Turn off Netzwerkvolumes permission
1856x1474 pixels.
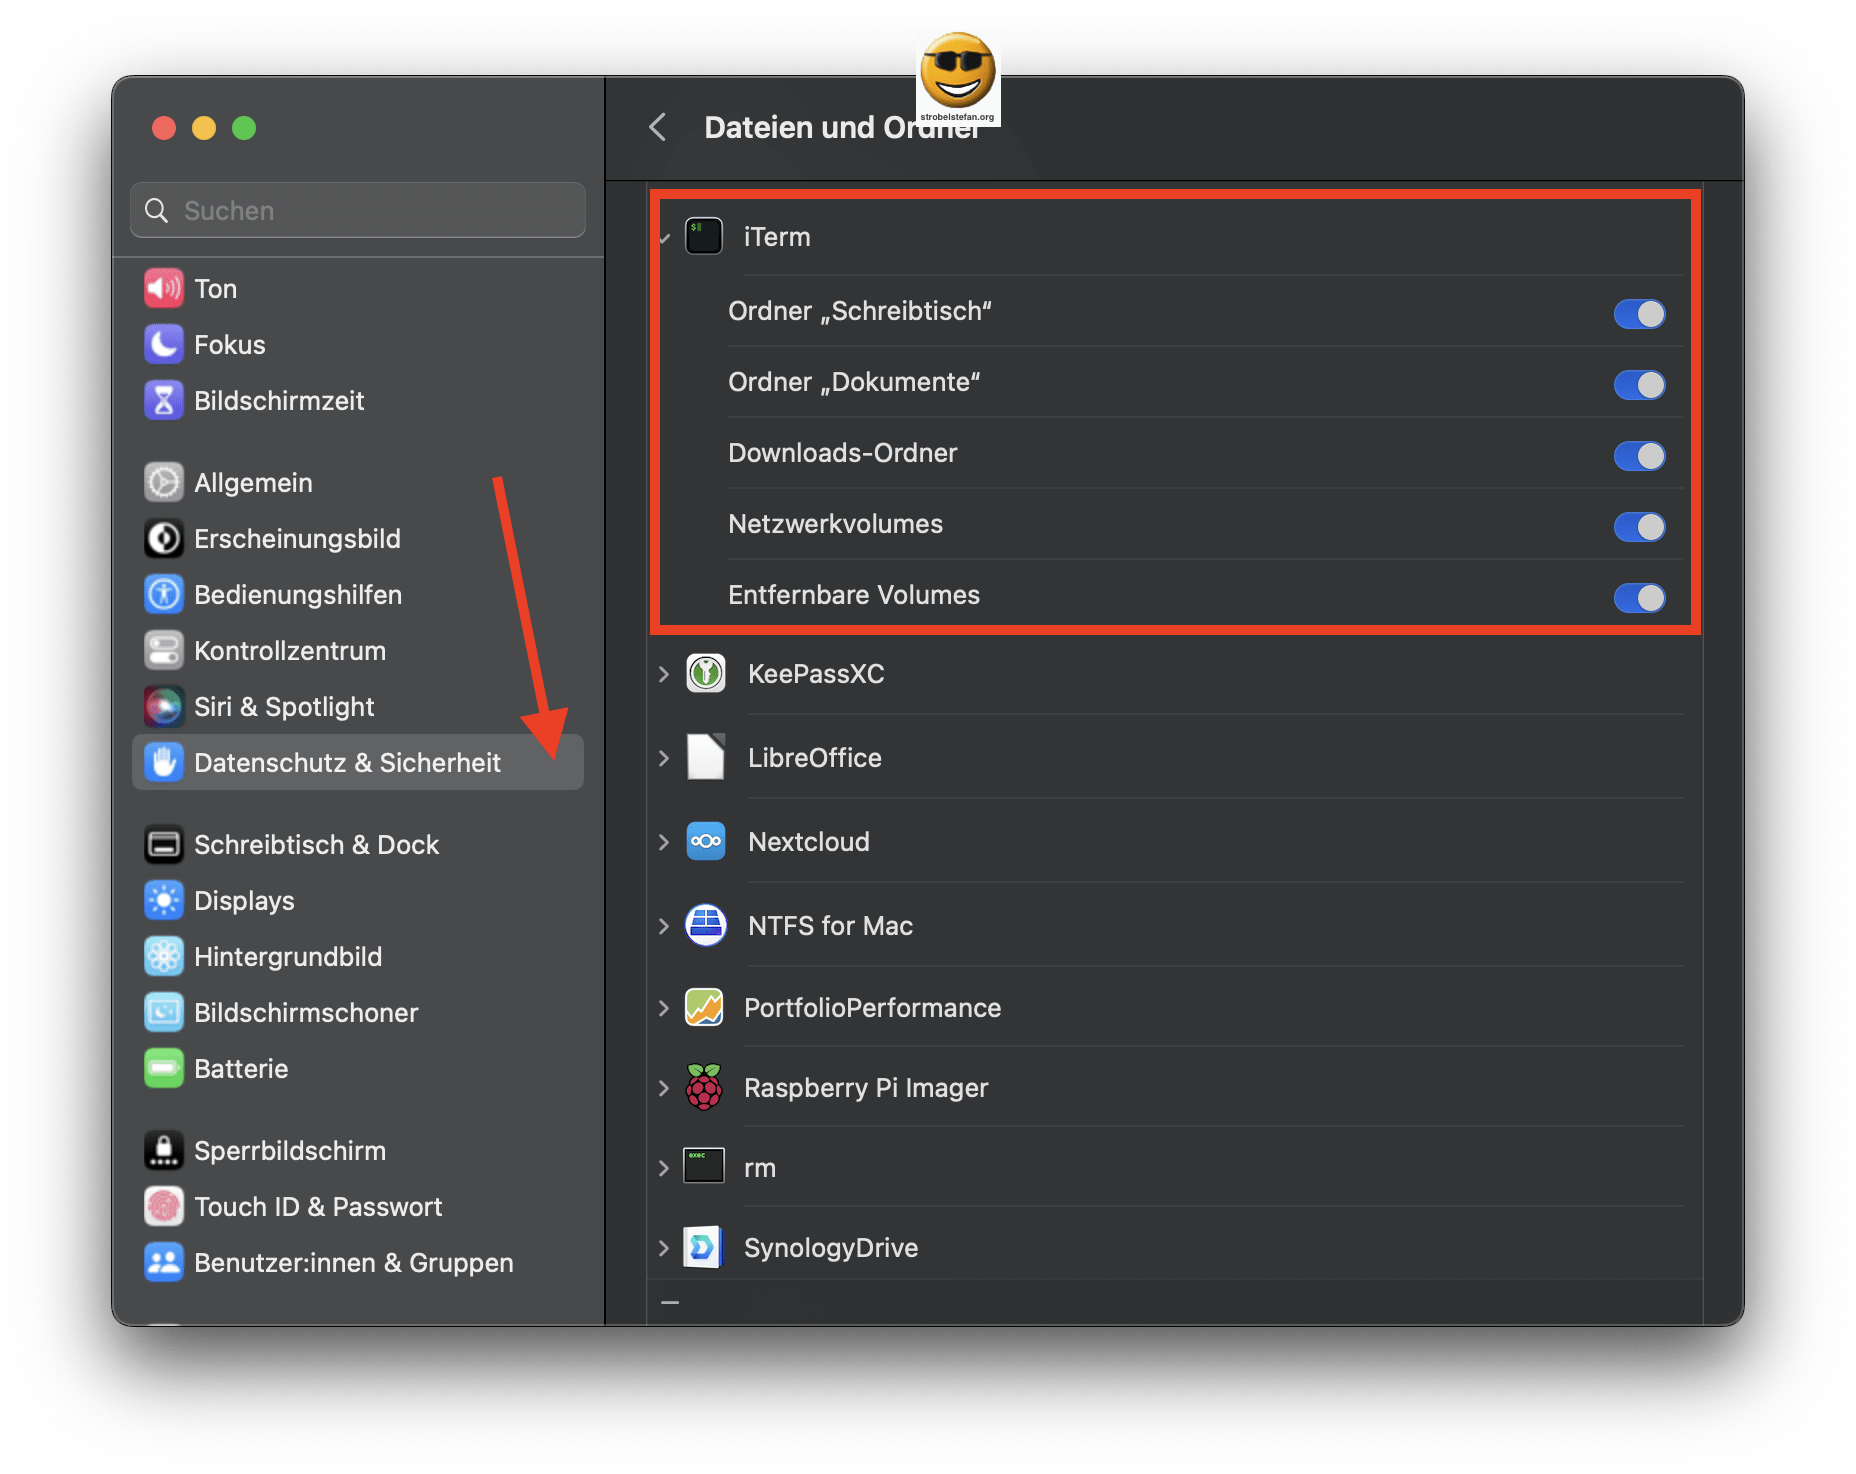(1639, 527)
